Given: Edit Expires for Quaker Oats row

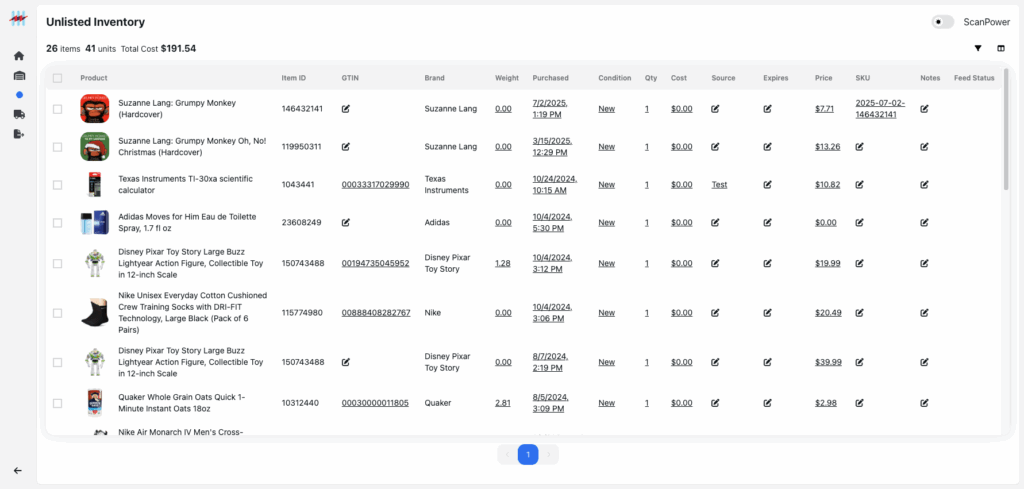Looking at the screenshot, I should pyautogui.click(x=767, y=403).
